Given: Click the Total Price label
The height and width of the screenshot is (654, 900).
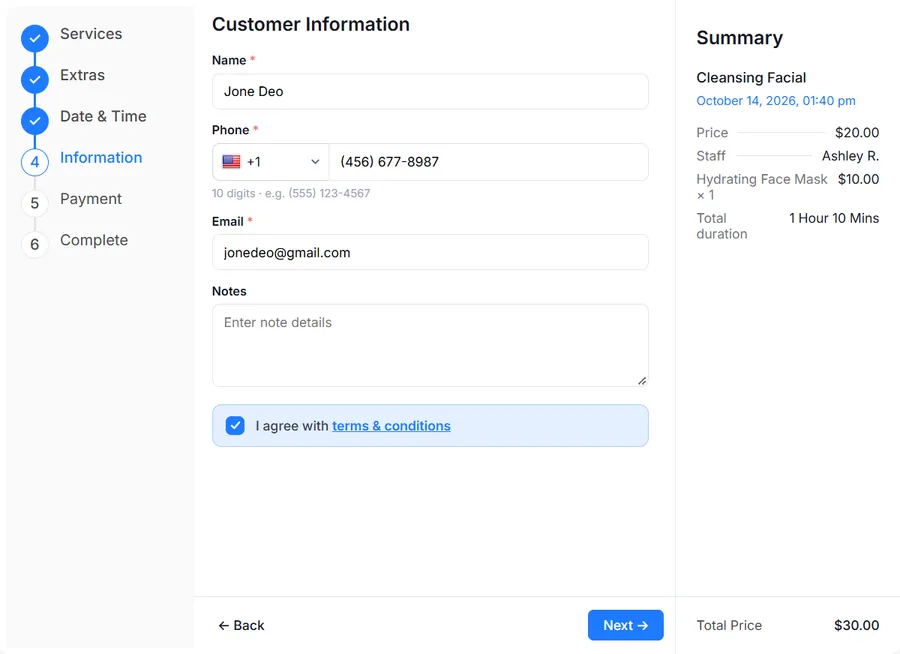Looking at the screenshot, I should point(729,625).
